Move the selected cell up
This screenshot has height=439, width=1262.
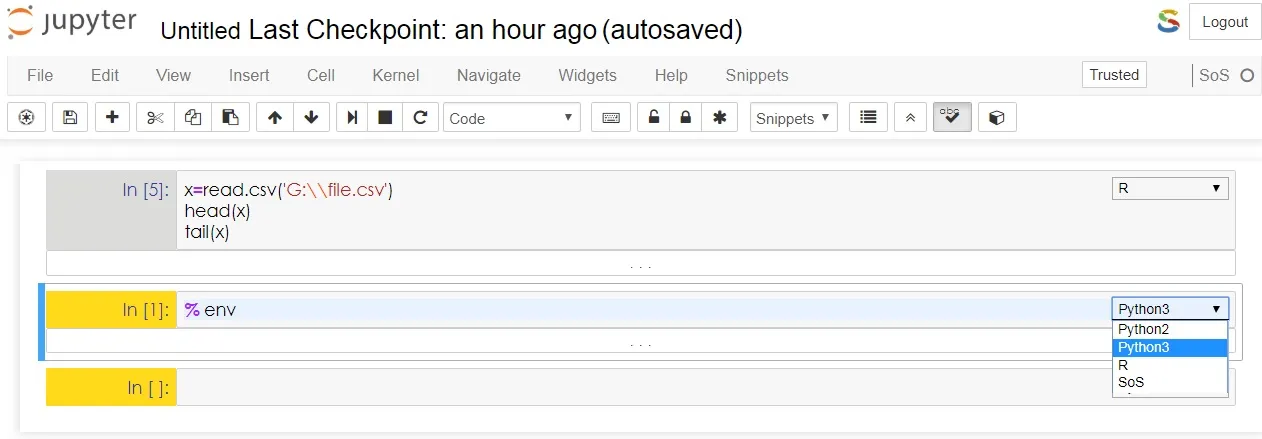click(x=274, y=117)
